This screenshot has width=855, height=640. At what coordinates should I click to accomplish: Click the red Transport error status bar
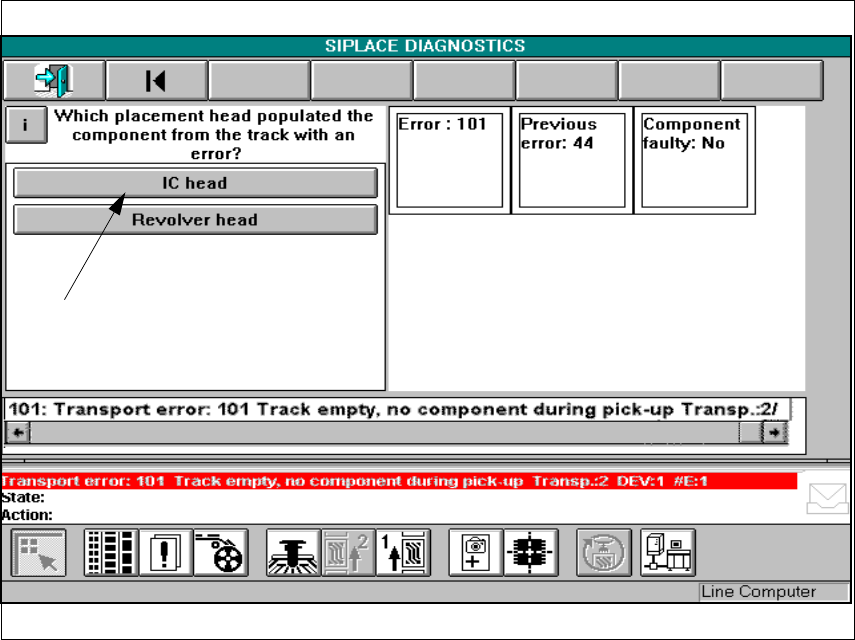pyautogui.click(x=399, y=481)
